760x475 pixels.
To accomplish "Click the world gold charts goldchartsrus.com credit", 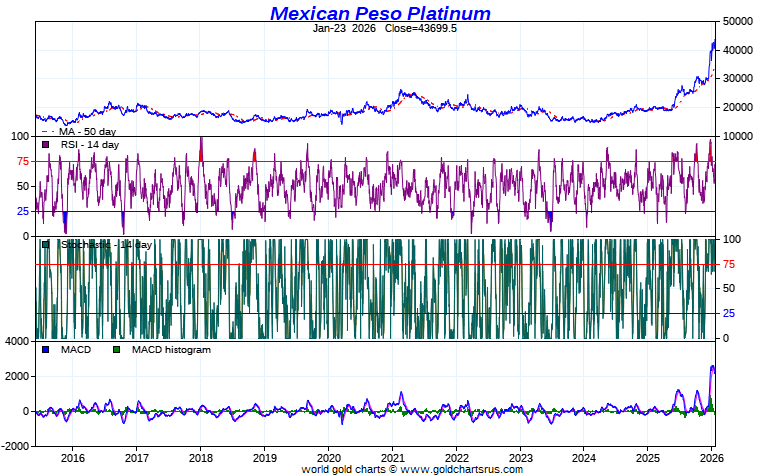I will click(412, 469).
